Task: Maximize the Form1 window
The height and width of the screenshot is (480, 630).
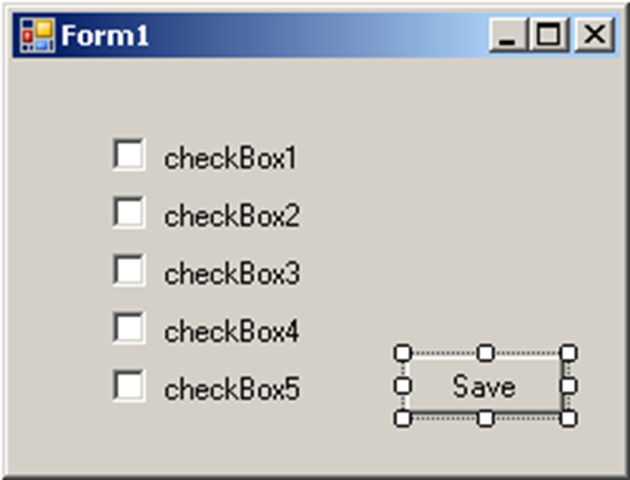Action: coord(549,36)
